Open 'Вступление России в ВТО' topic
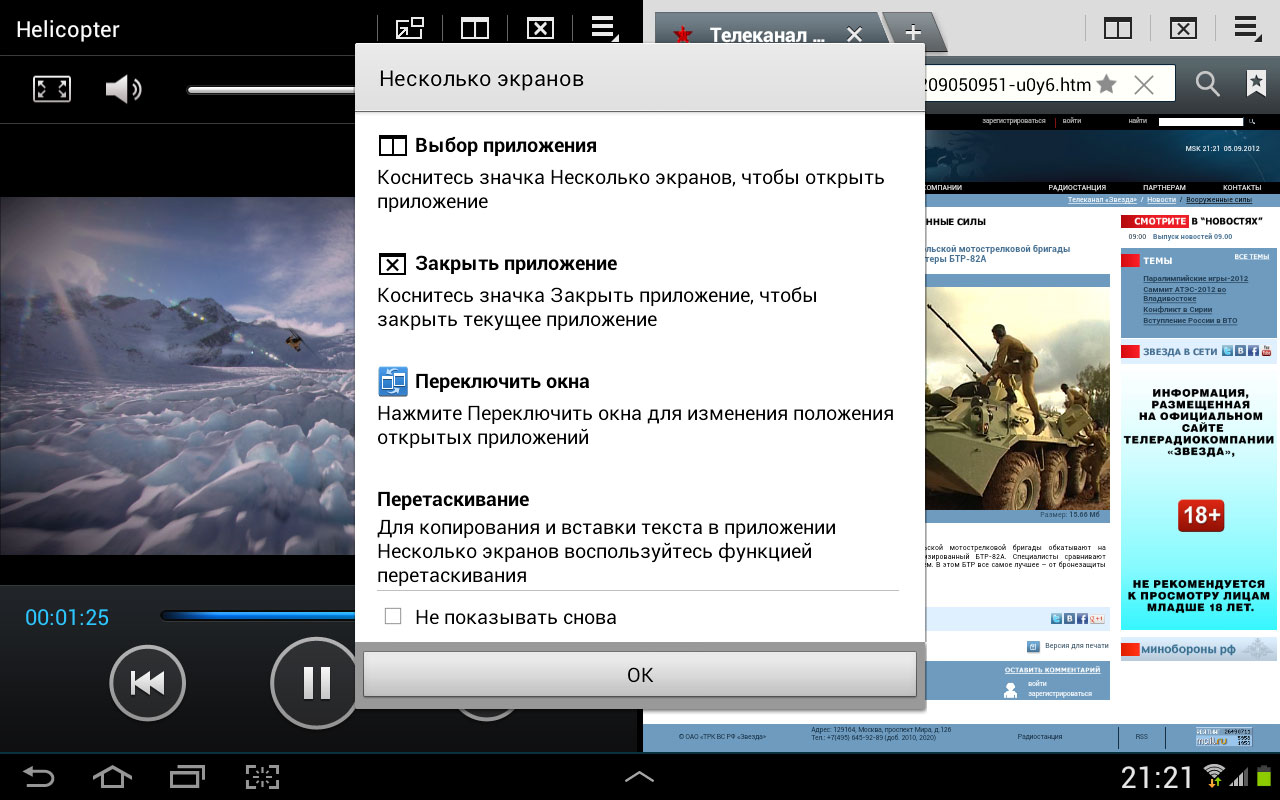The height and width of the screenshot is (800, 1280). [1190, 321]
